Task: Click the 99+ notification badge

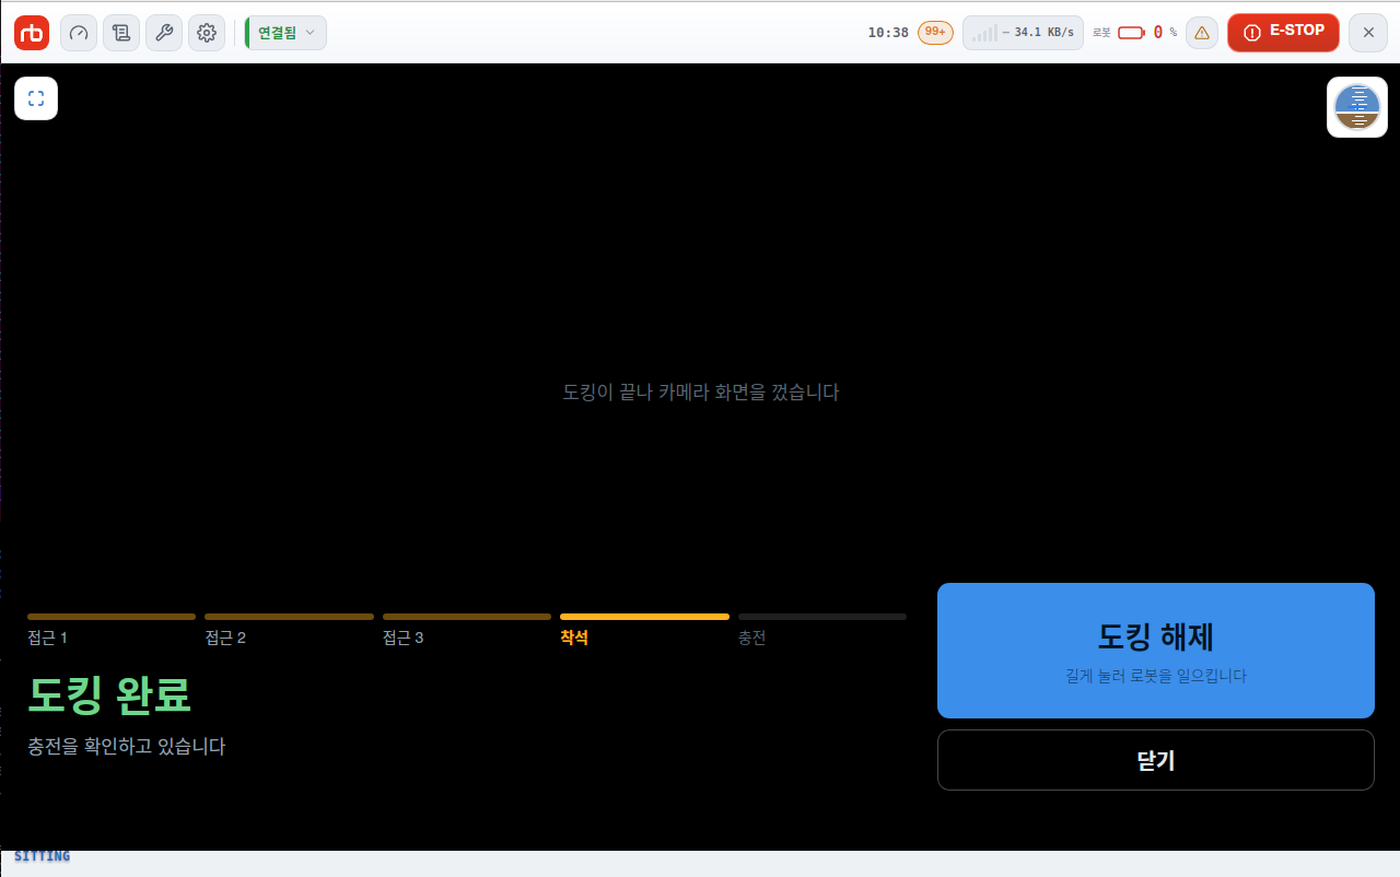Action: [935, 32]
